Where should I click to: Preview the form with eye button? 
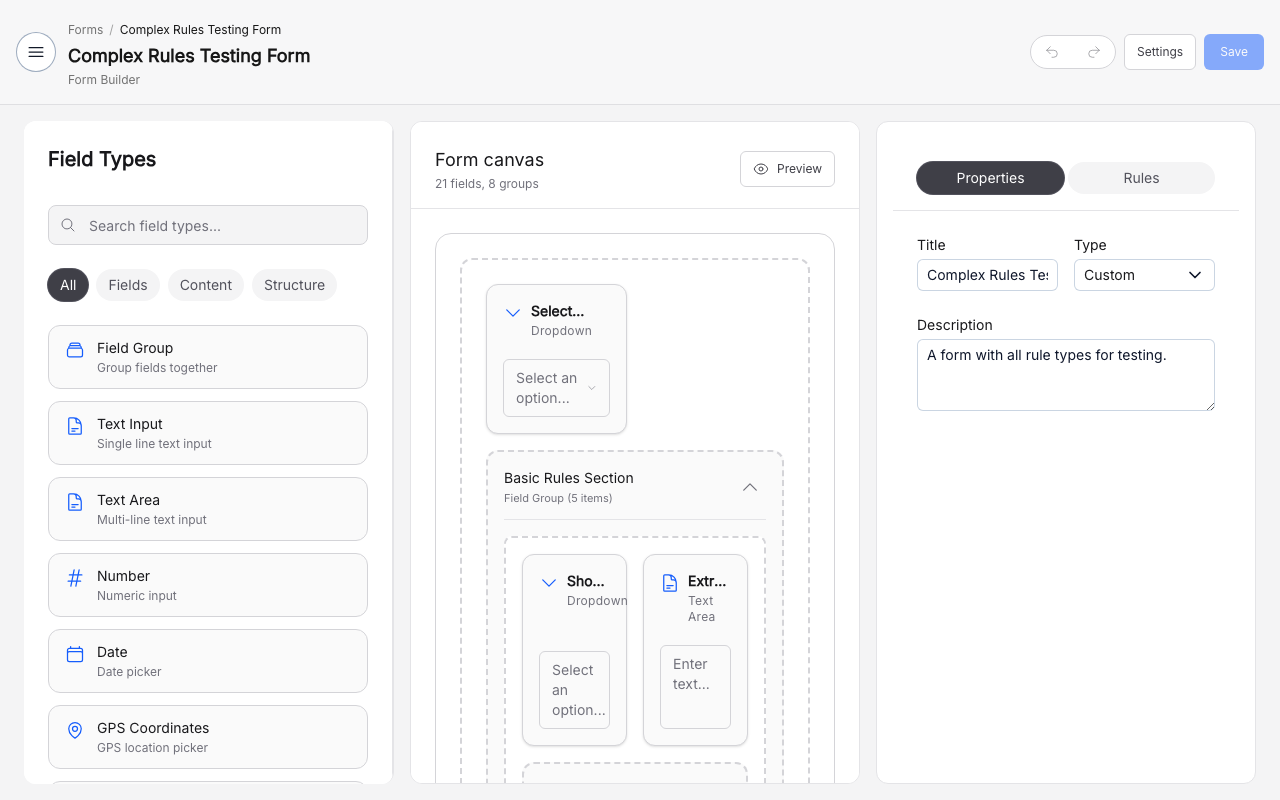pos(787,169)
